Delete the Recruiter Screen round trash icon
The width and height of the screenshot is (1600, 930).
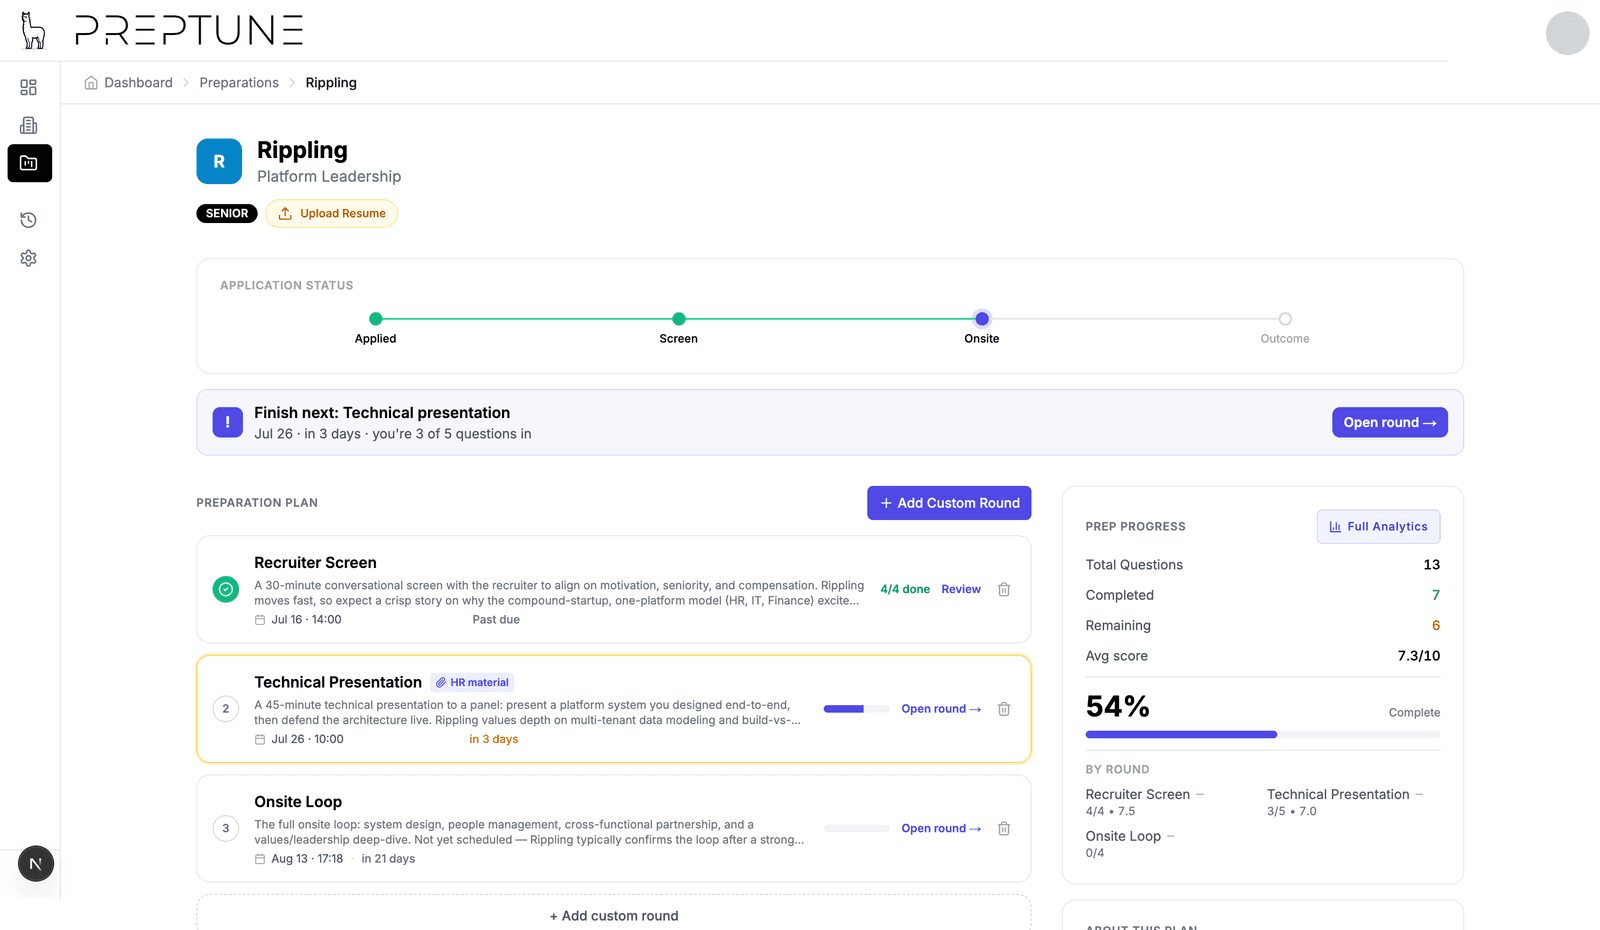[1004, 589]
